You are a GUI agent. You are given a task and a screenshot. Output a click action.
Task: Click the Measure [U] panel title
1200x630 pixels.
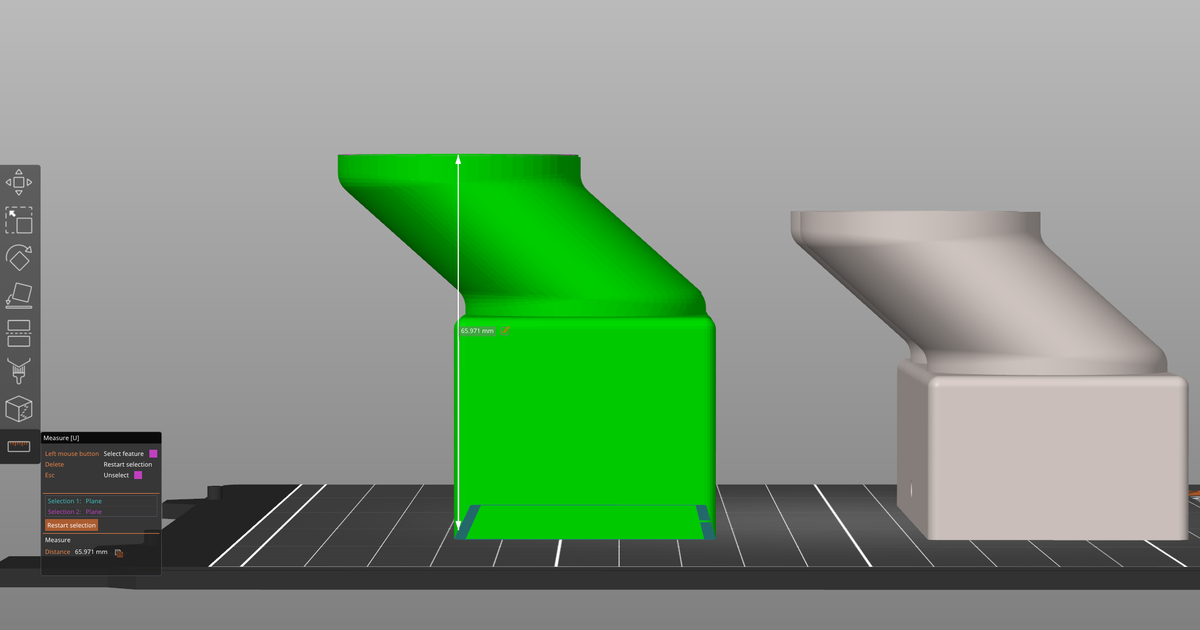point(61,438)
